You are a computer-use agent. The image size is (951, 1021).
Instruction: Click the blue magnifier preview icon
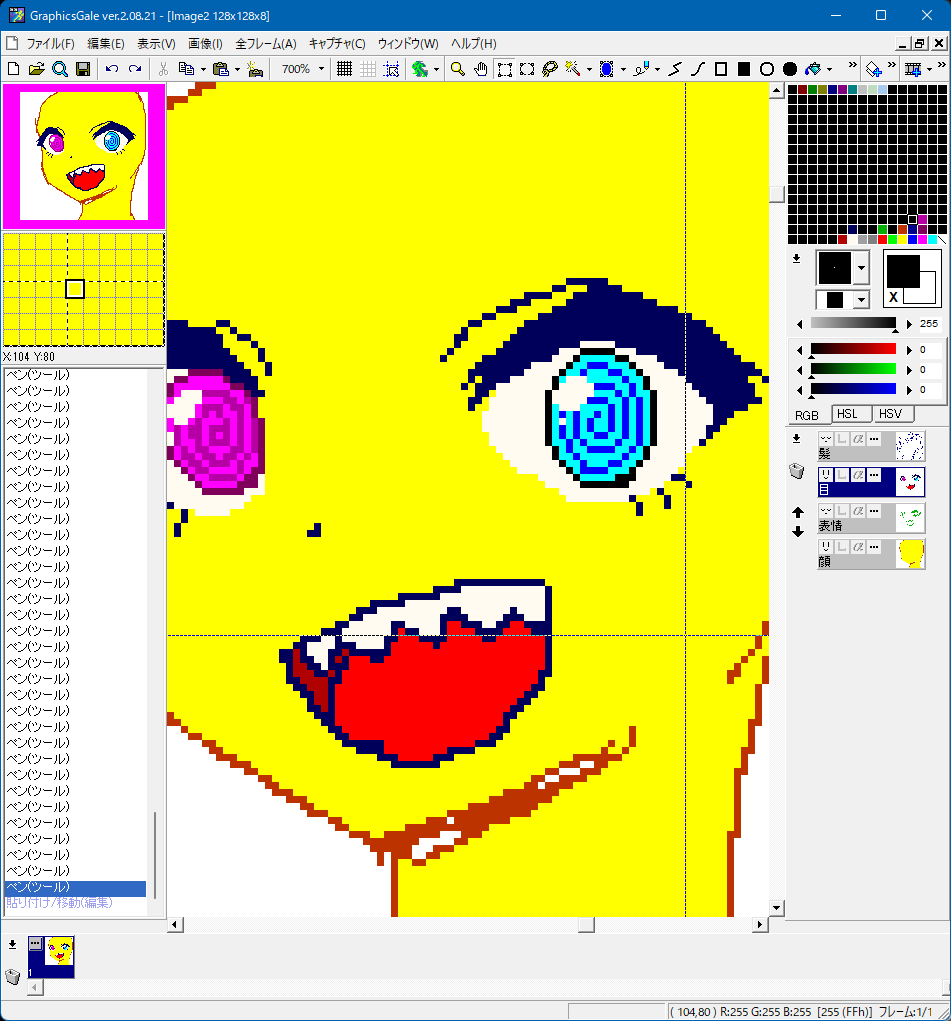click(60, 69)
